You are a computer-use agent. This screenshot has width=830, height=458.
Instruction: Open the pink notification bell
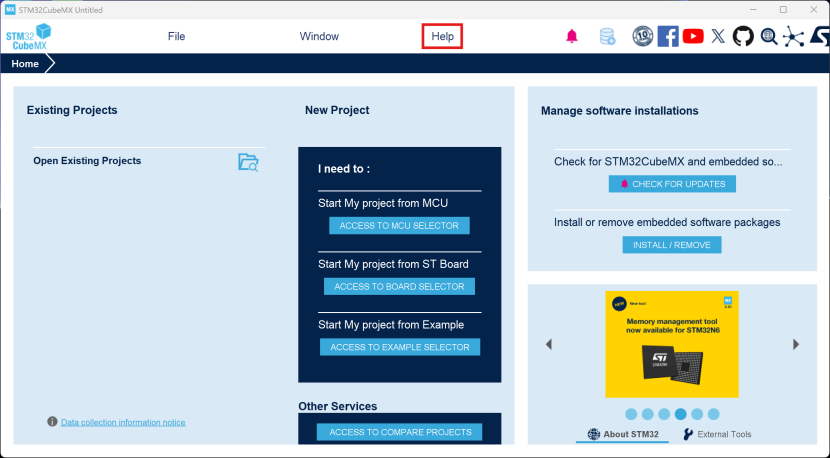[572, 36]
